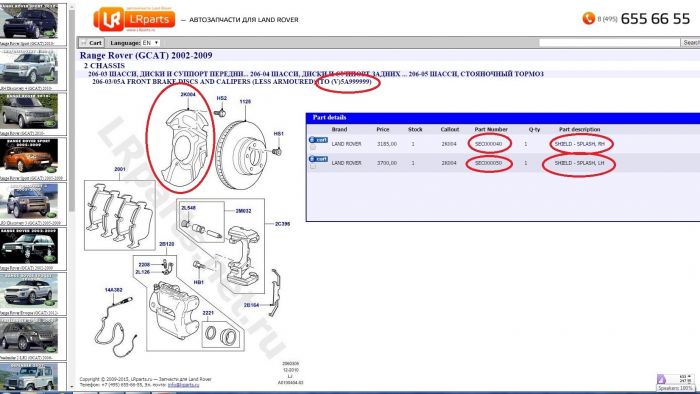Open the Language EN dropdown
Image resolution: width=700 pixels, height=394 pixels.
[x=150, y=43]
